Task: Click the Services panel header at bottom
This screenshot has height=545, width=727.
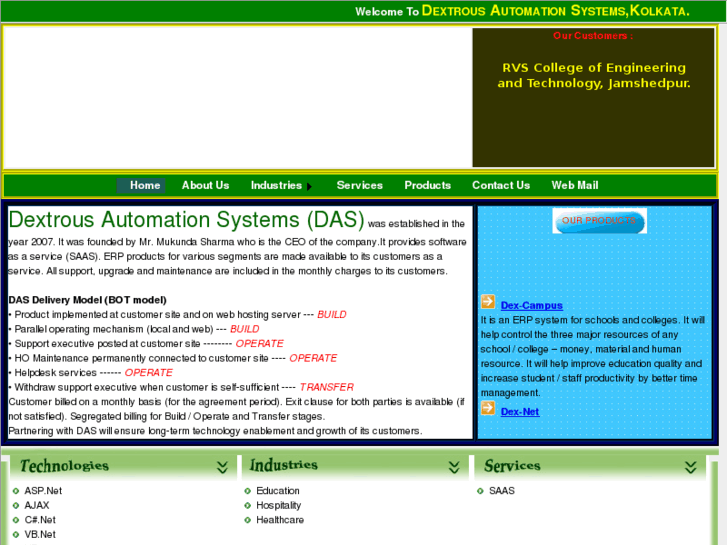Action: tap(590, 467)
